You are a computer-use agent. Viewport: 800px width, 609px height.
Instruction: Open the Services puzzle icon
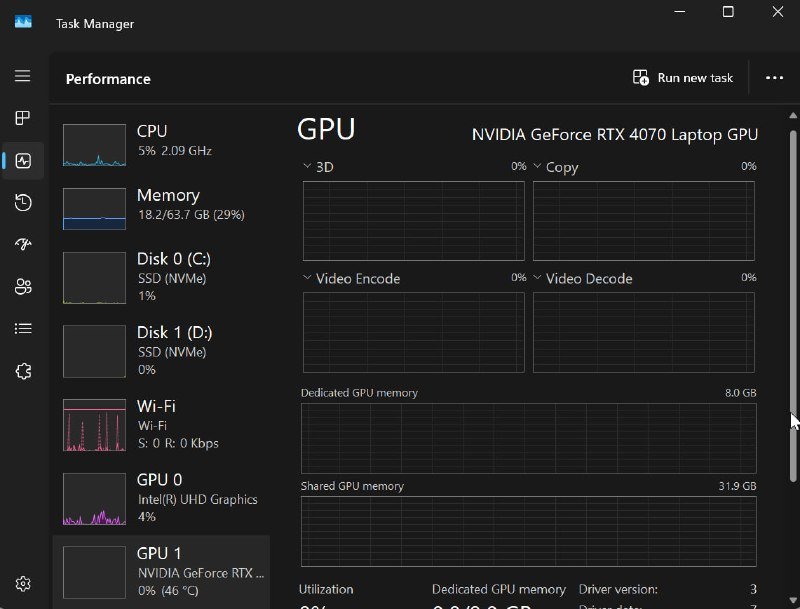pos(22,371)
